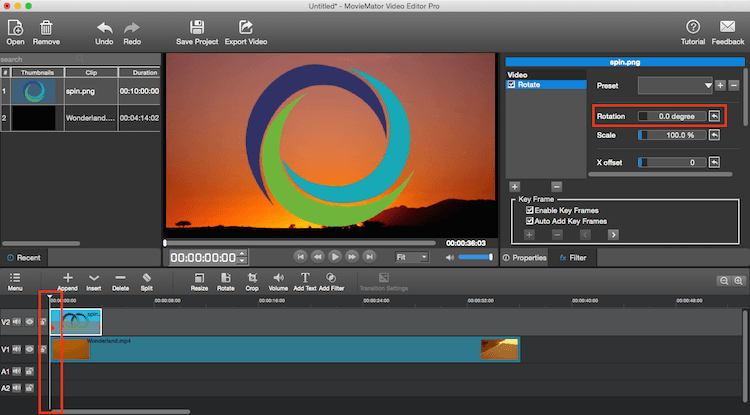Viewport: 750px width, 415px height.
Task: Uncheck Enable Key Frames
Action: coord(529,210)
